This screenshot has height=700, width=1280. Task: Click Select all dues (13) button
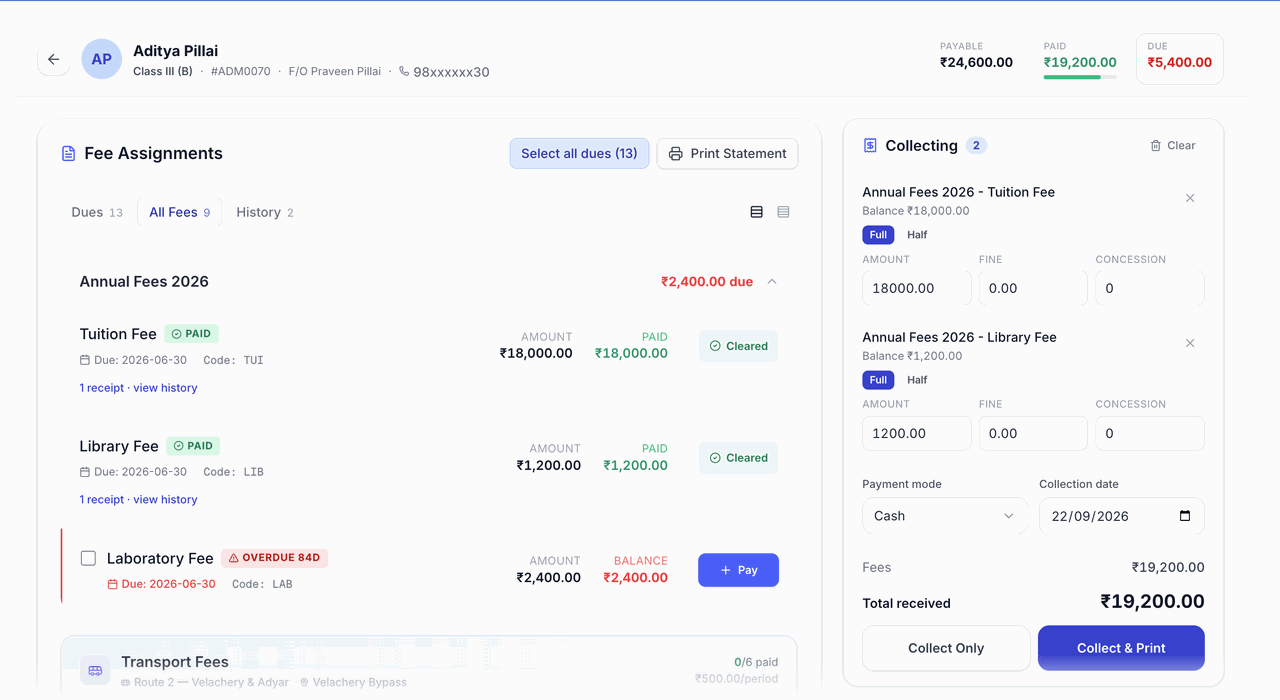tap(579, 153)
